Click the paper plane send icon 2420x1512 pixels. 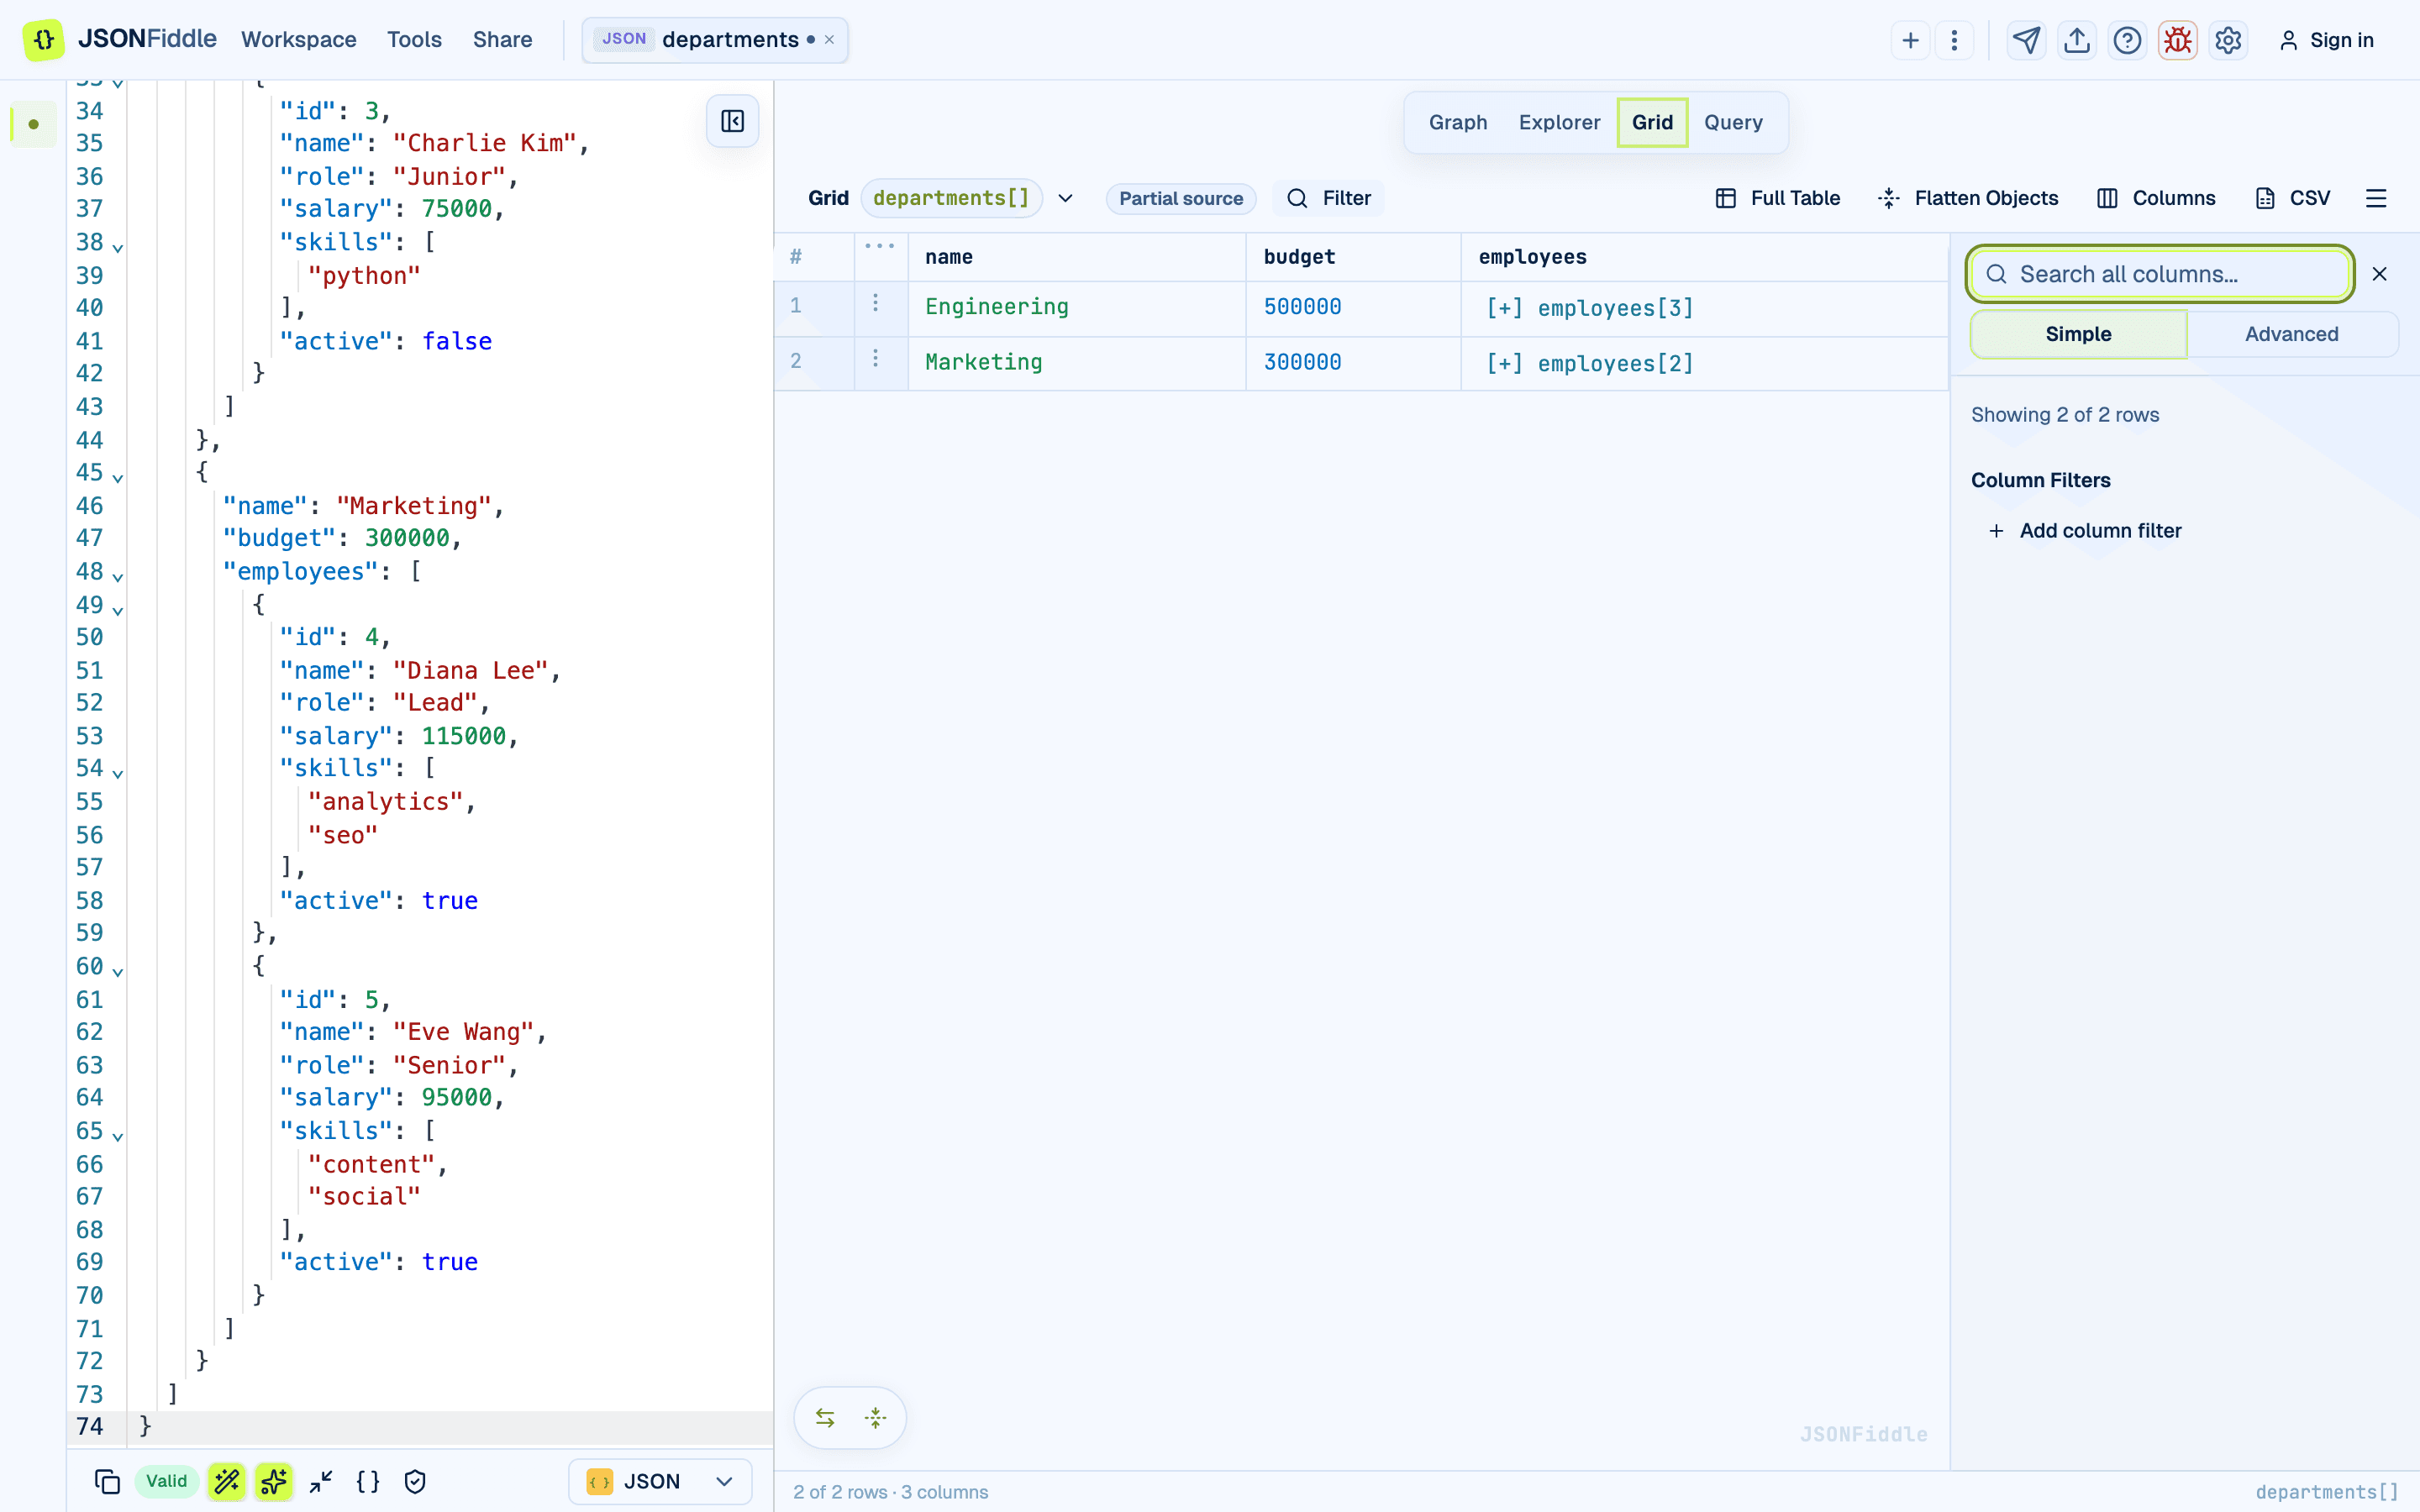coord(2026,40)
